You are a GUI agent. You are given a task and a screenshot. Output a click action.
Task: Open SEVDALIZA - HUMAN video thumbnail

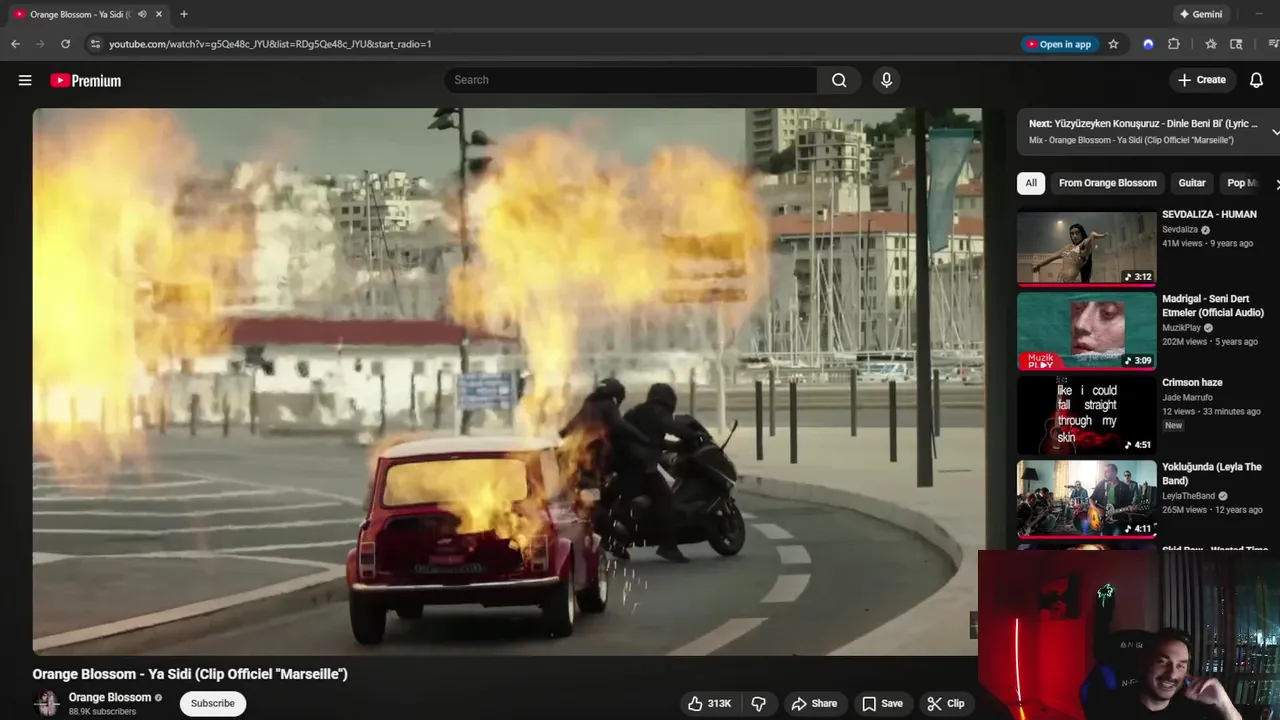(x=1086, y=248)
